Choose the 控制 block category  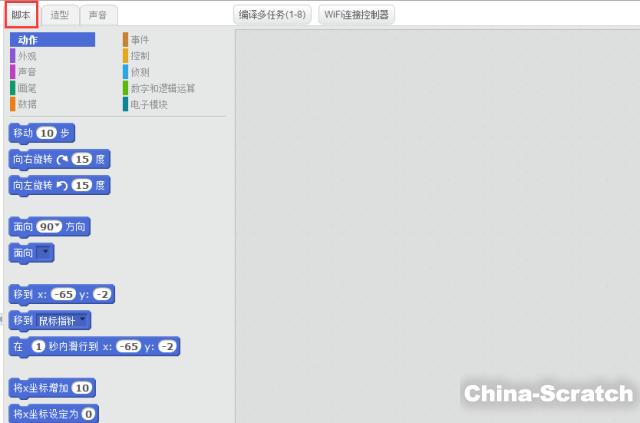[139, 56]
